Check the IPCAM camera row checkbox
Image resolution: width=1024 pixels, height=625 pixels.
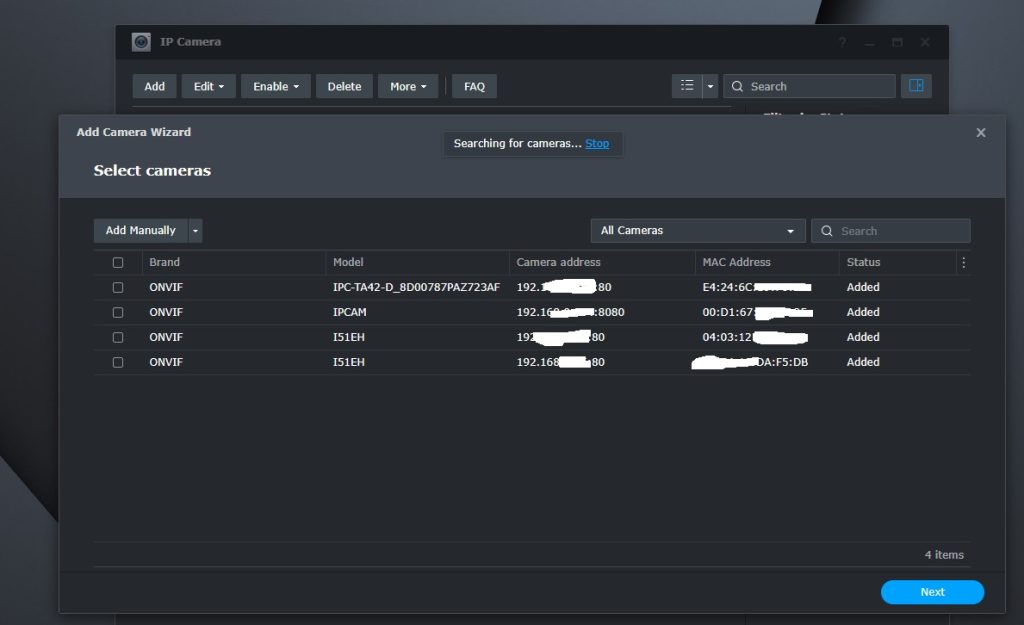(x=118, y=312)
